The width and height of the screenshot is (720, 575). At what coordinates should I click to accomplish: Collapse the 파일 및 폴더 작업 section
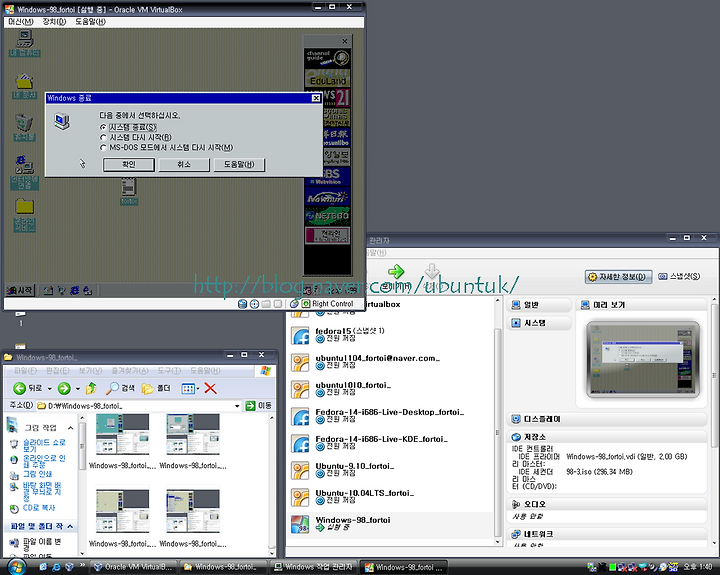pos(70,526)
